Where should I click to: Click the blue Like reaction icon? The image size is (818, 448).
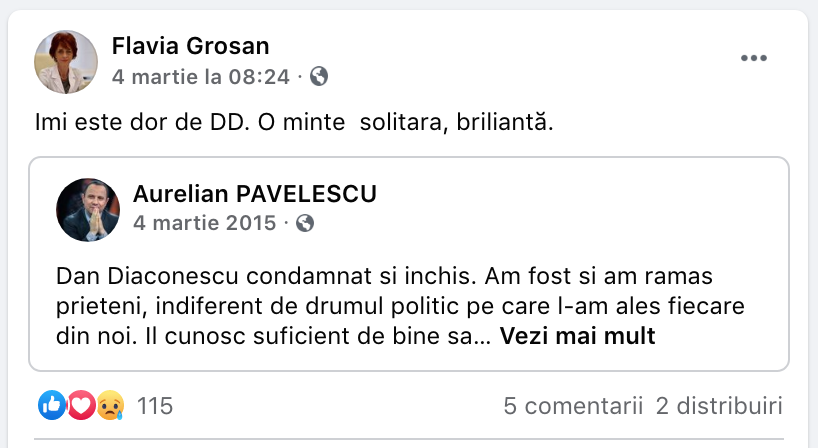(52, 405)
